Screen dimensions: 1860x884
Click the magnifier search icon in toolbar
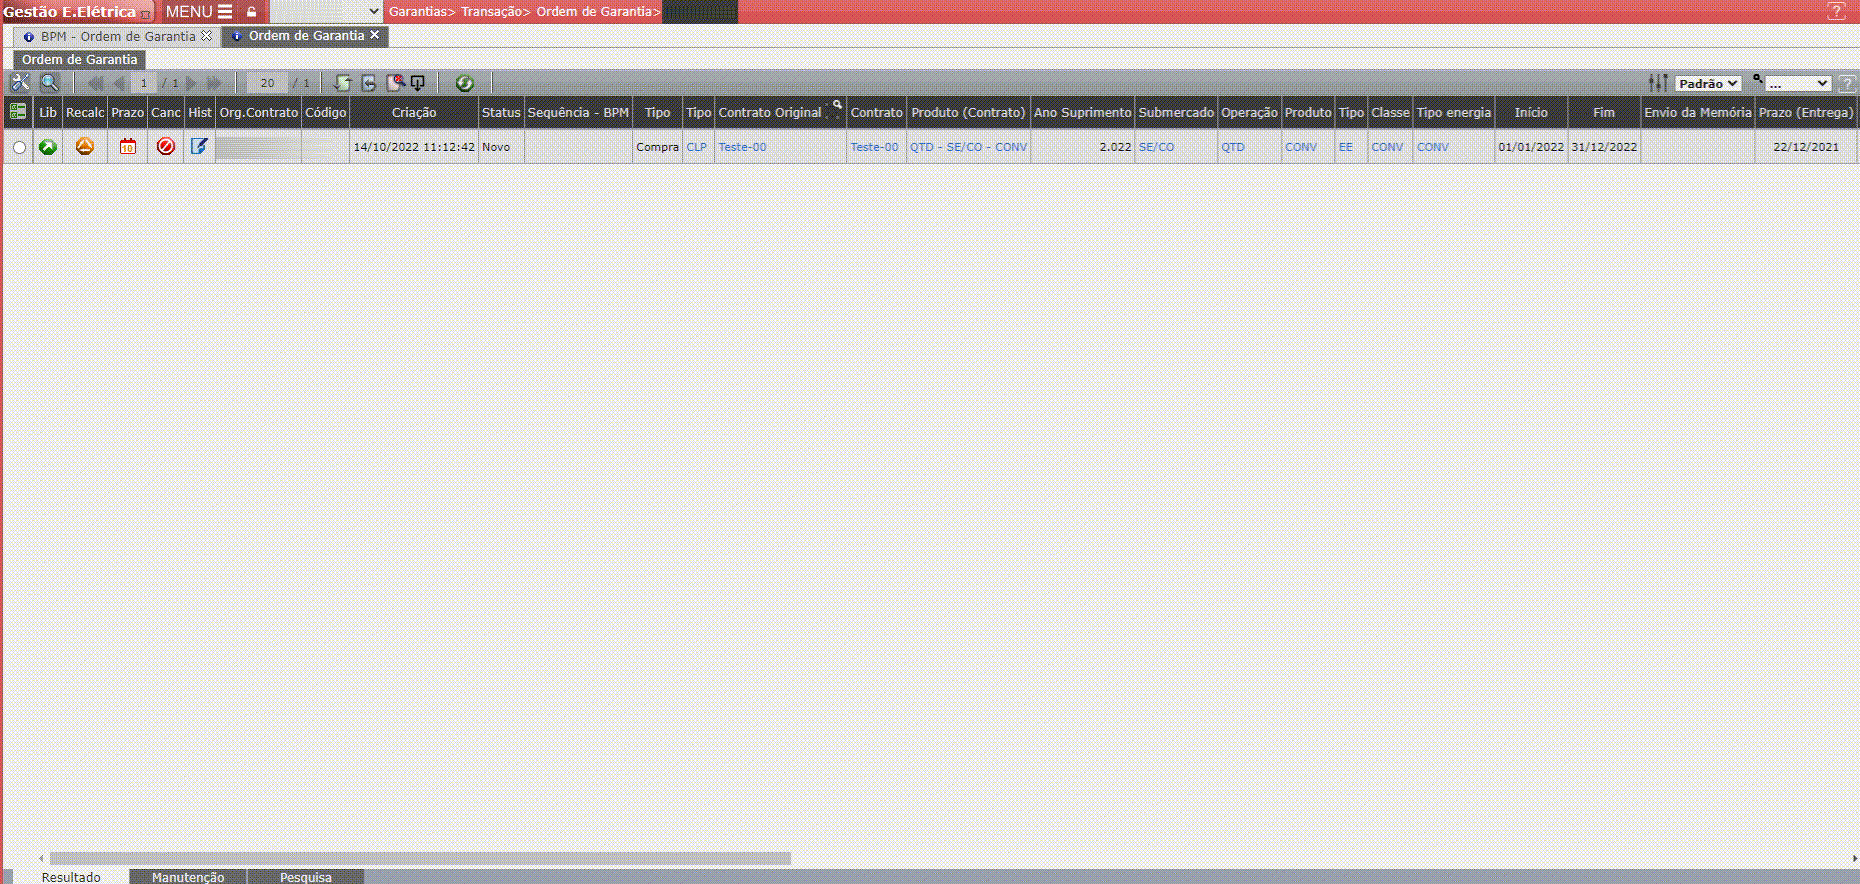[49, 83]
